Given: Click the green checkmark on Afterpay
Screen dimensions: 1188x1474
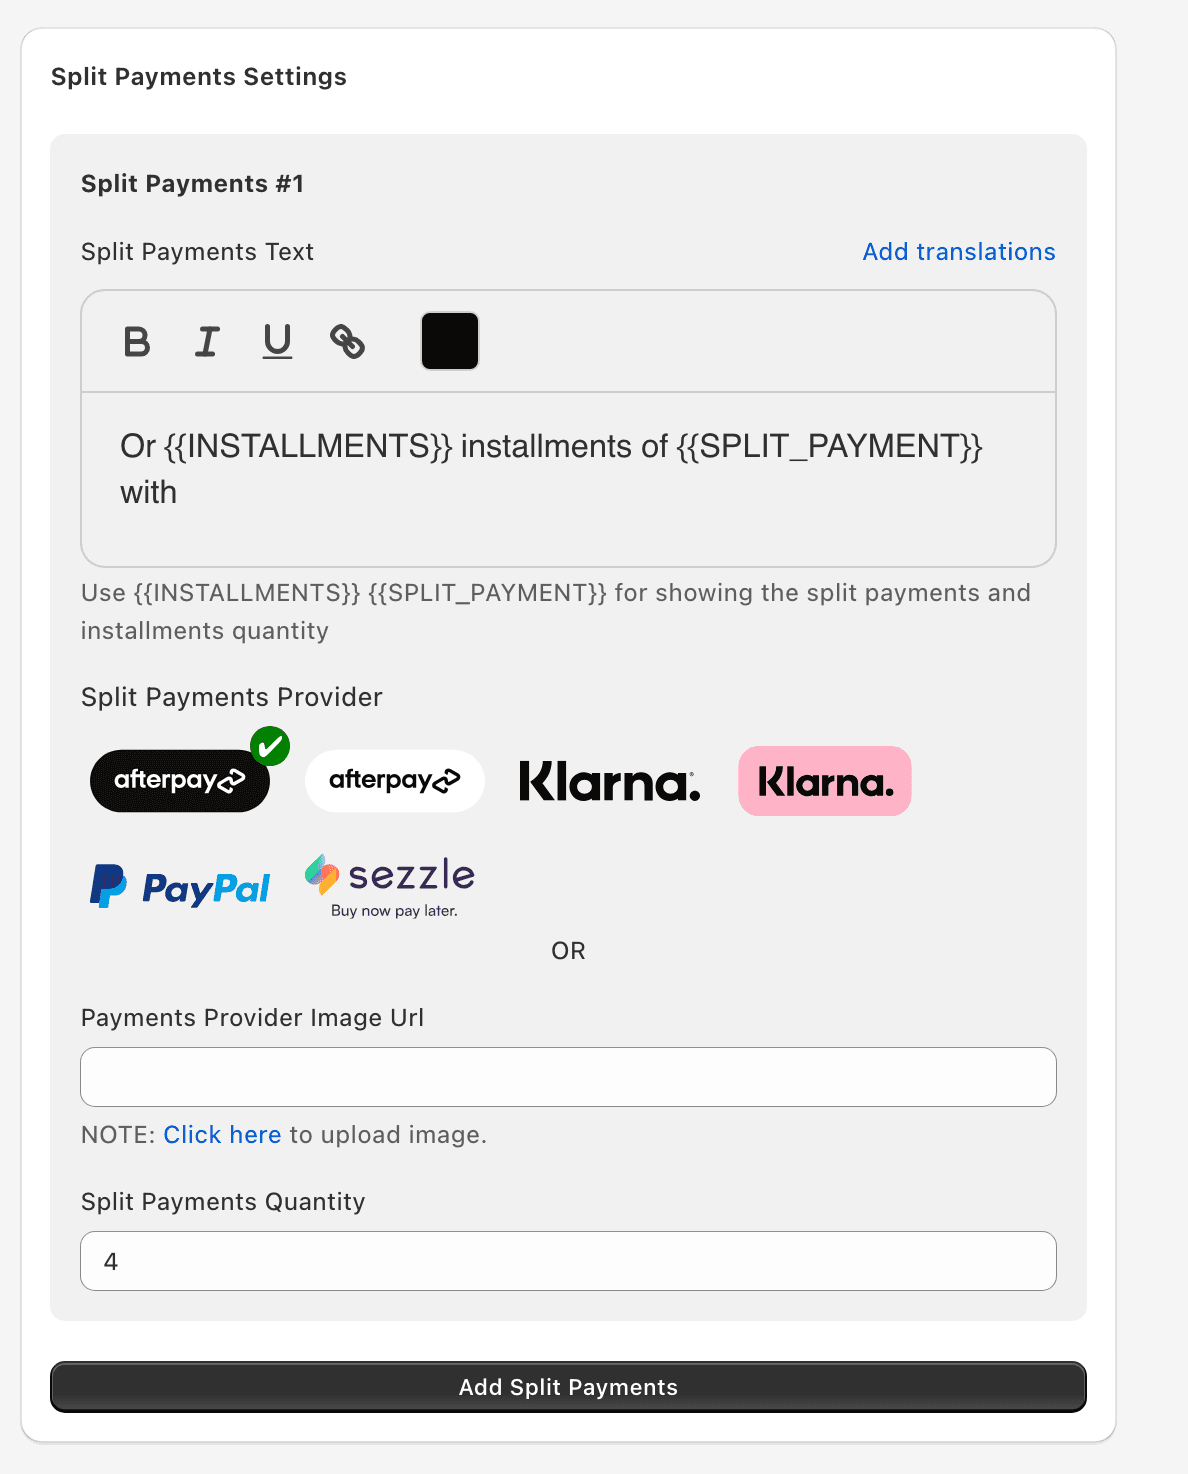Looking at the screenshot, I should (270, 746).
